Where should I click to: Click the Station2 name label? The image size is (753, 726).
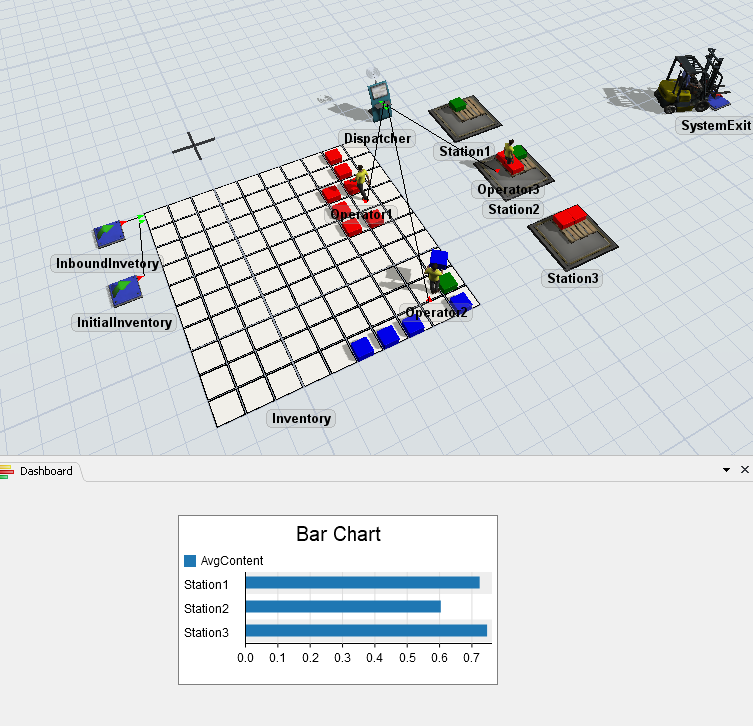[513, 210]
